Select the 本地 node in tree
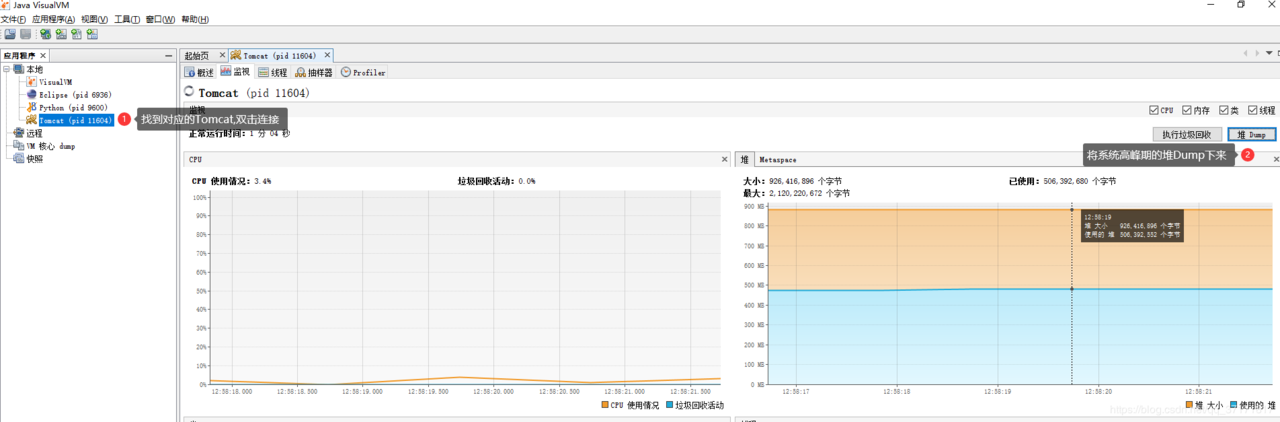The width and height of the screenshot is (1280, 422). (x=34, y=69)
